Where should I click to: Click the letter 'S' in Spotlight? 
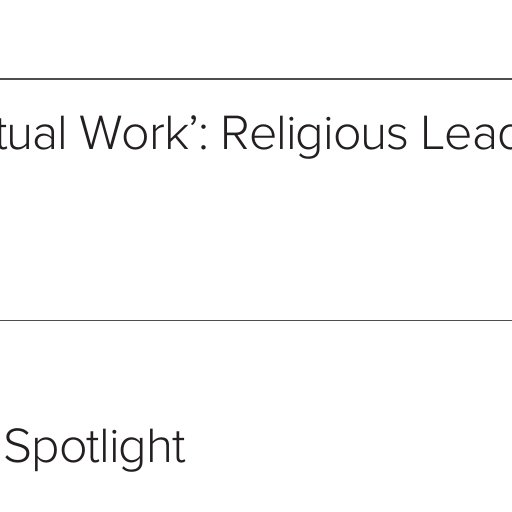(17, 445)
